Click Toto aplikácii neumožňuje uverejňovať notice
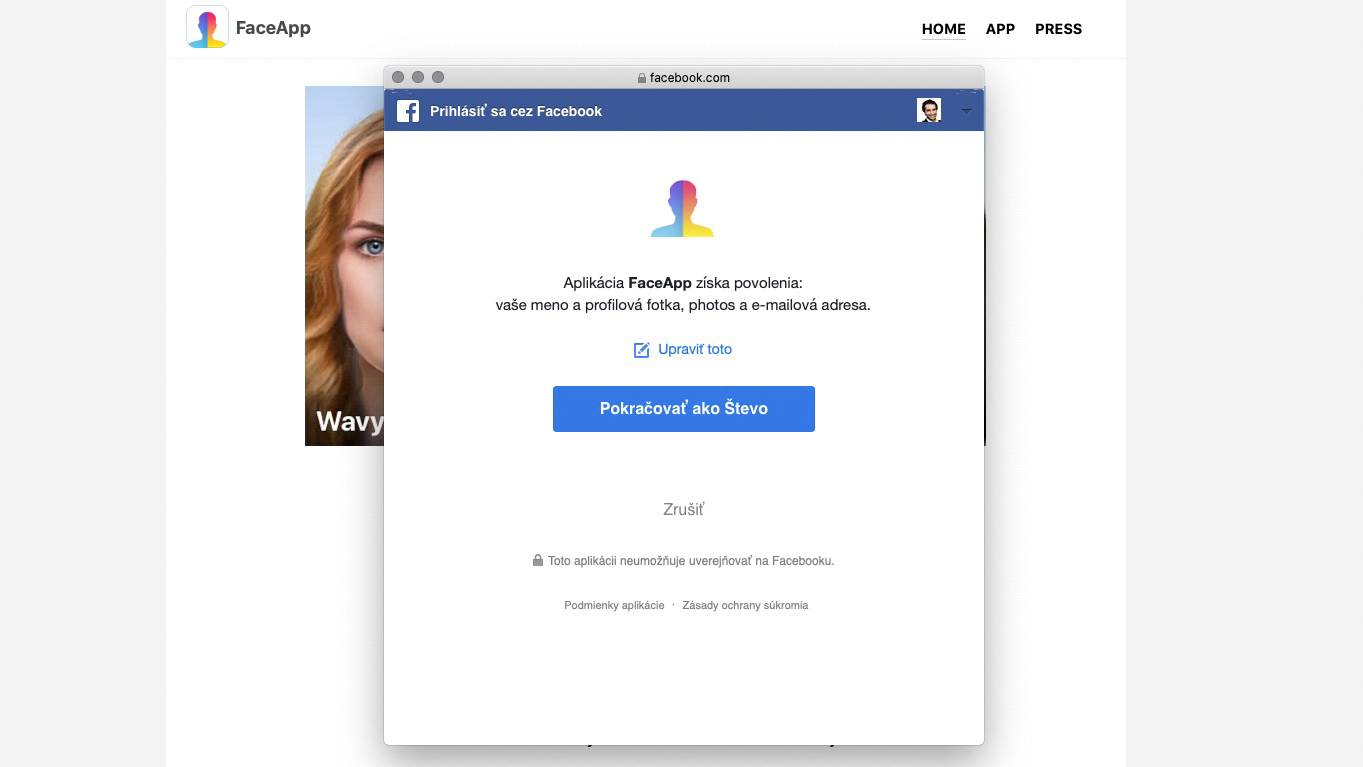The width and height of the screenshot is (1363, 767). tap(691, 561)
